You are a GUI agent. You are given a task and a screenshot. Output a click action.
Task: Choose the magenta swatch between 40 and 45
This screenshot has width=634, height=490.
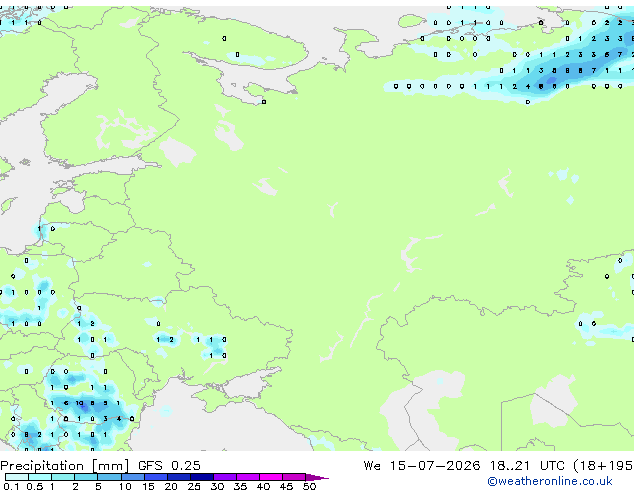click(271, 477)
